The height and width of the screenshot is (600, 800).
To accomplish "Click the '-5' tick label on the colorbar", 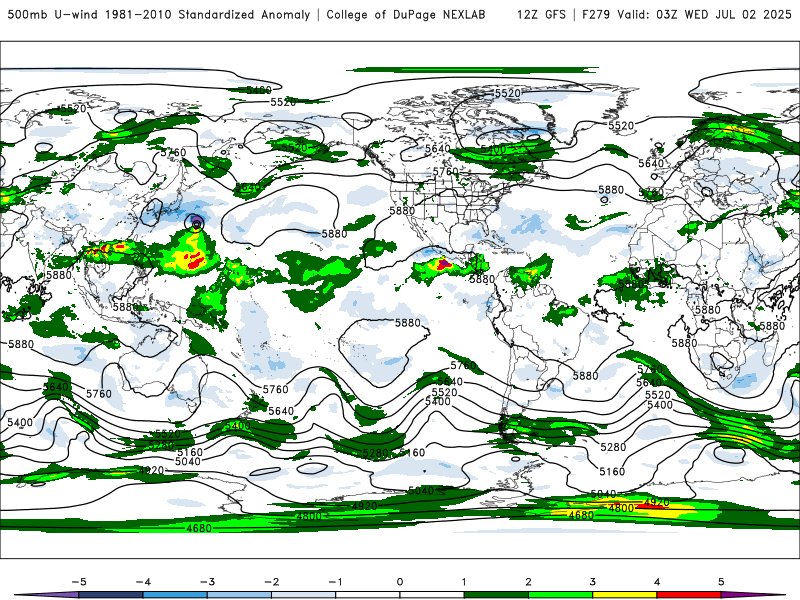I will [x=79, y=582].
